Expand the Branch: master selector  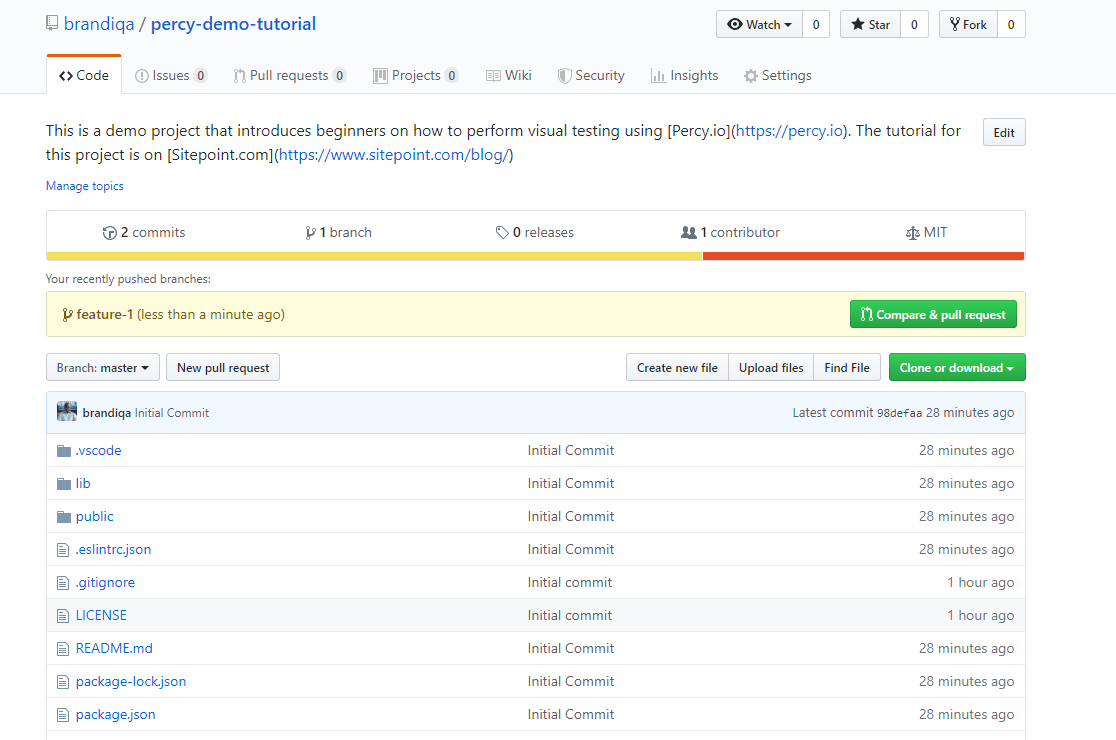(x=103, y=368)
